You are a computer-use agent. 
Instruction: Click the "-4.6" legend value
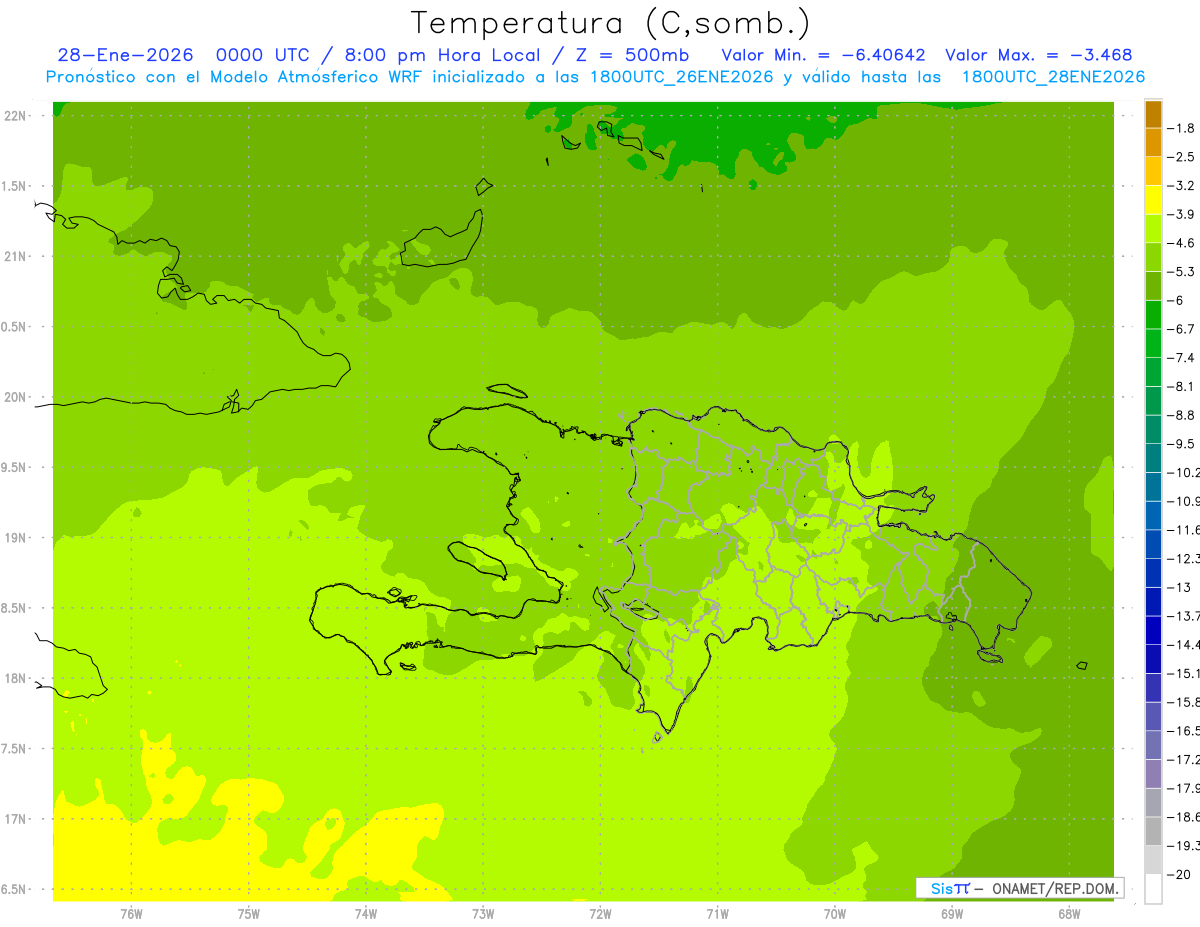click(1181, 243)
